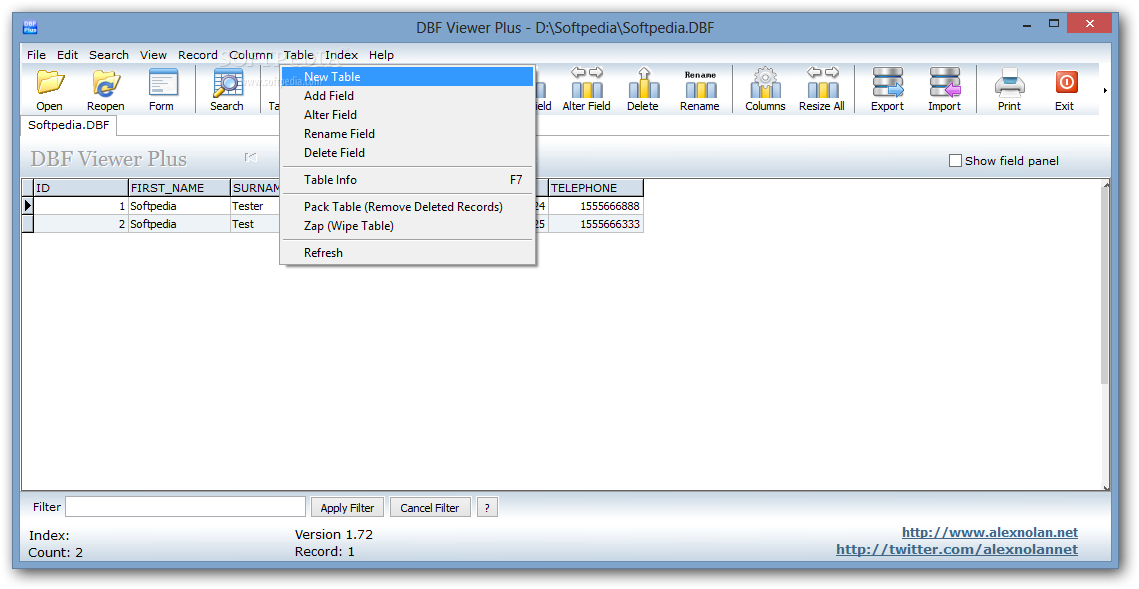1139x589 pixels.
Task: Select the cell containing Test in row 2
Action: click(256, 224)
